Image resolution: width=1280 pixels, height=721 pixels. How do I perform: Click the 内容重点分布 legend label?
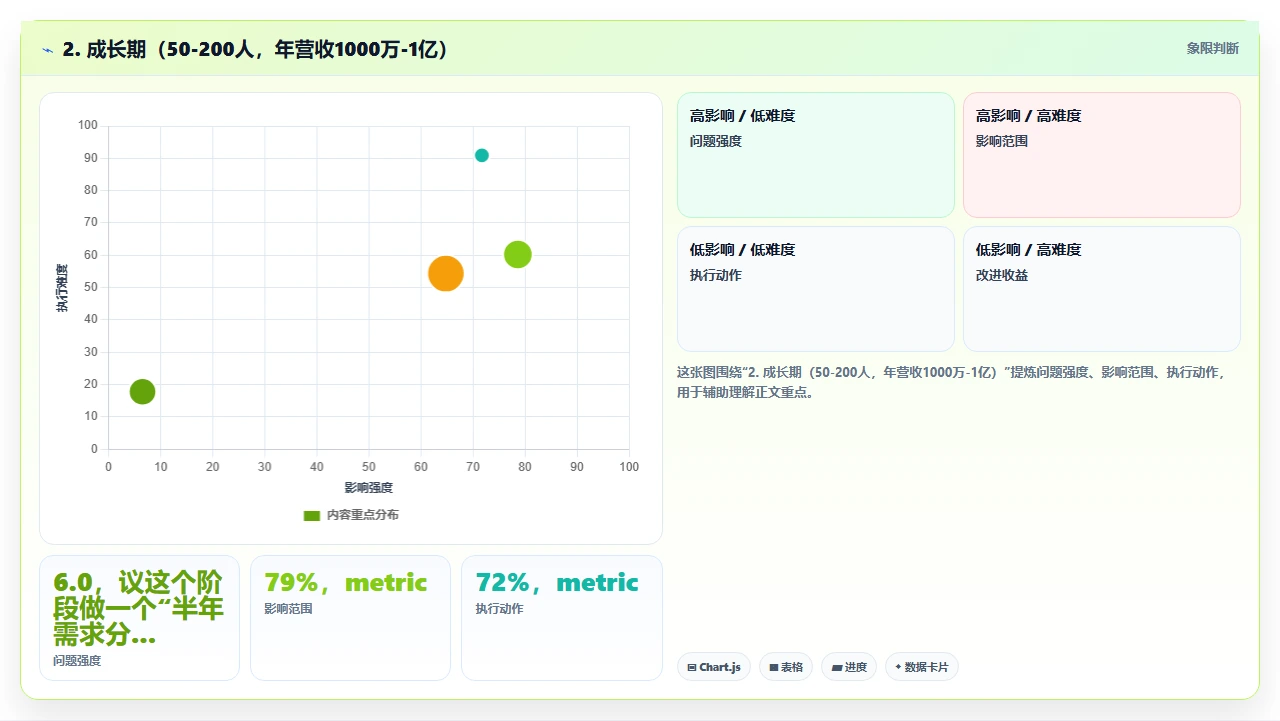(x=363, y=515)
